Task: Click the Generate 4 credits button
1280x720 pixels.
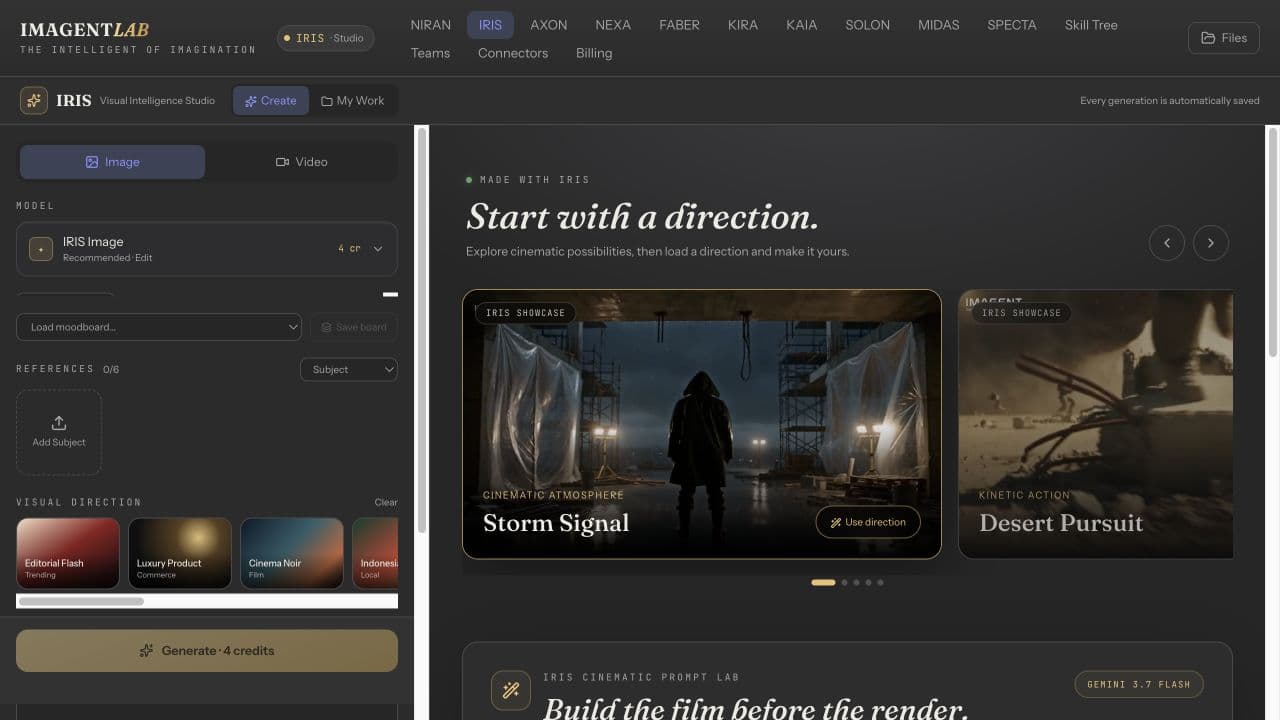Action: click(x=207, y=650)
